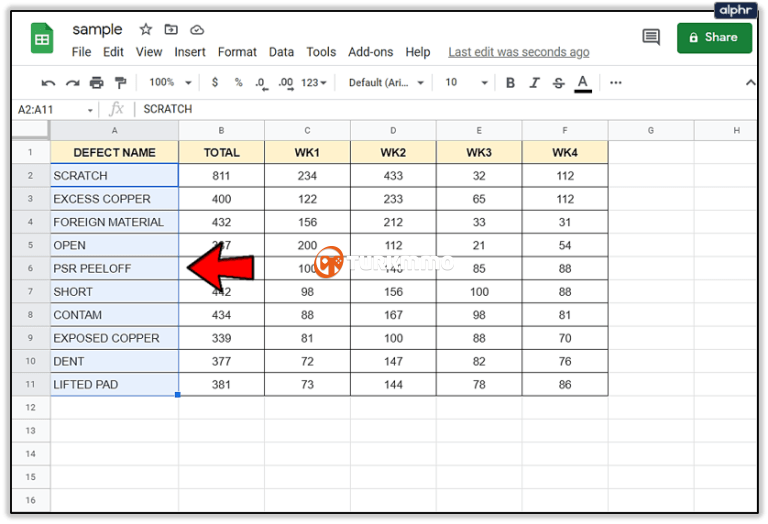Undo the last action
The image size is (768, 524).
[48, 83]
